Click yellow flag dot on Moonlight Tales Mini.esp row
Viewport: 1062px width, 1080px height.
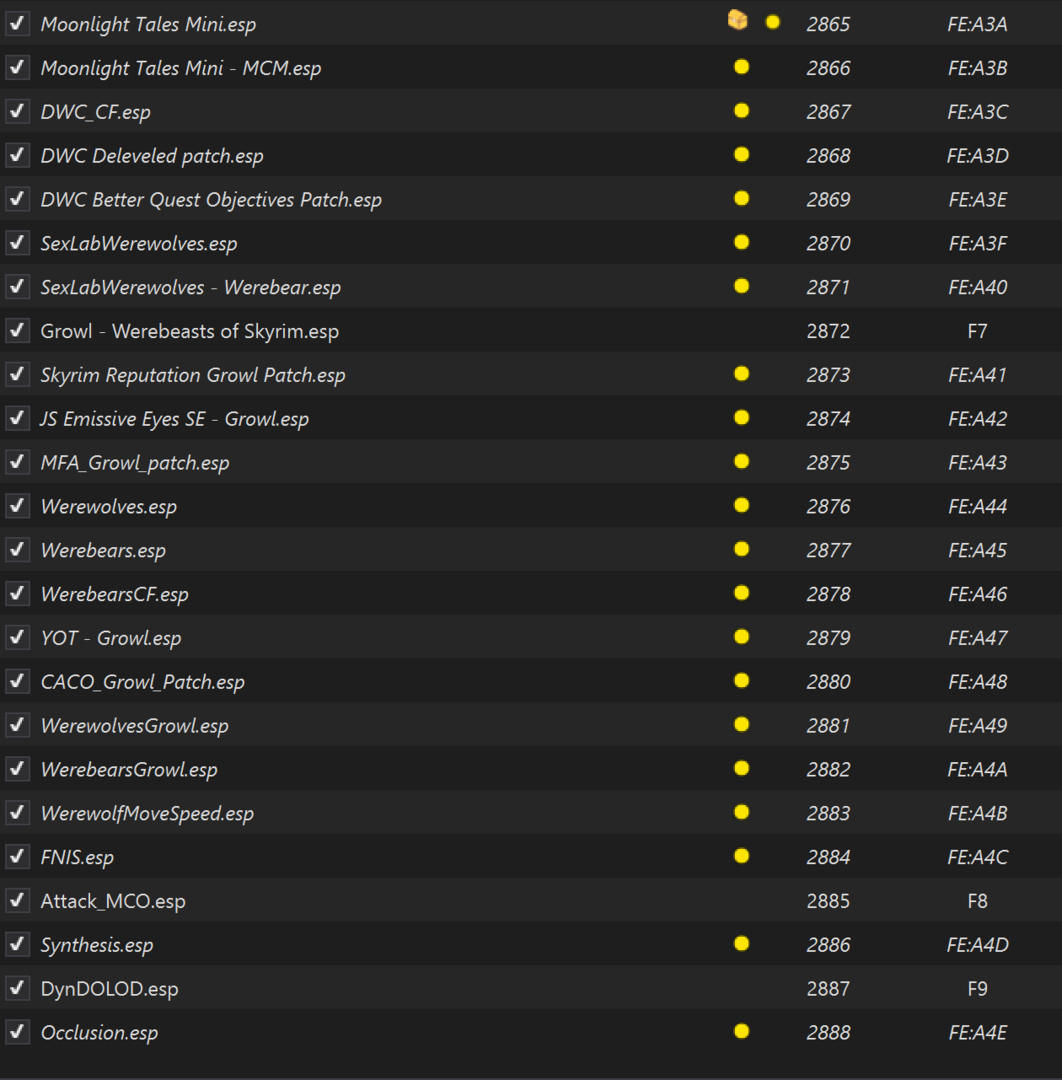(773, 23)
